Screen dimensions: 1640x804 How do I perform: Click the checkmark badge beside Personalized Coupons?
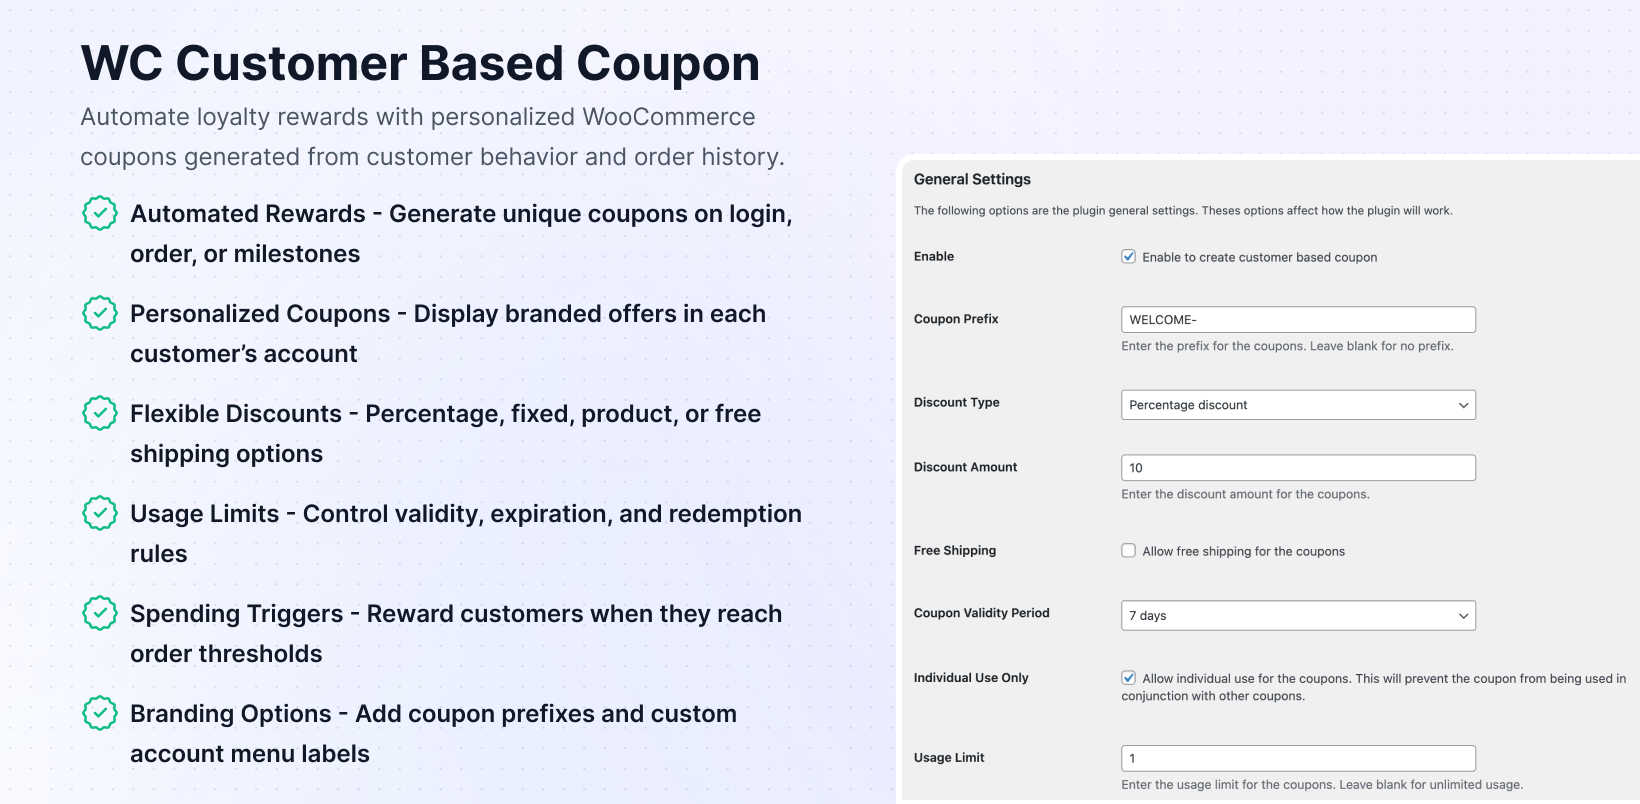[x=100, y=313]
